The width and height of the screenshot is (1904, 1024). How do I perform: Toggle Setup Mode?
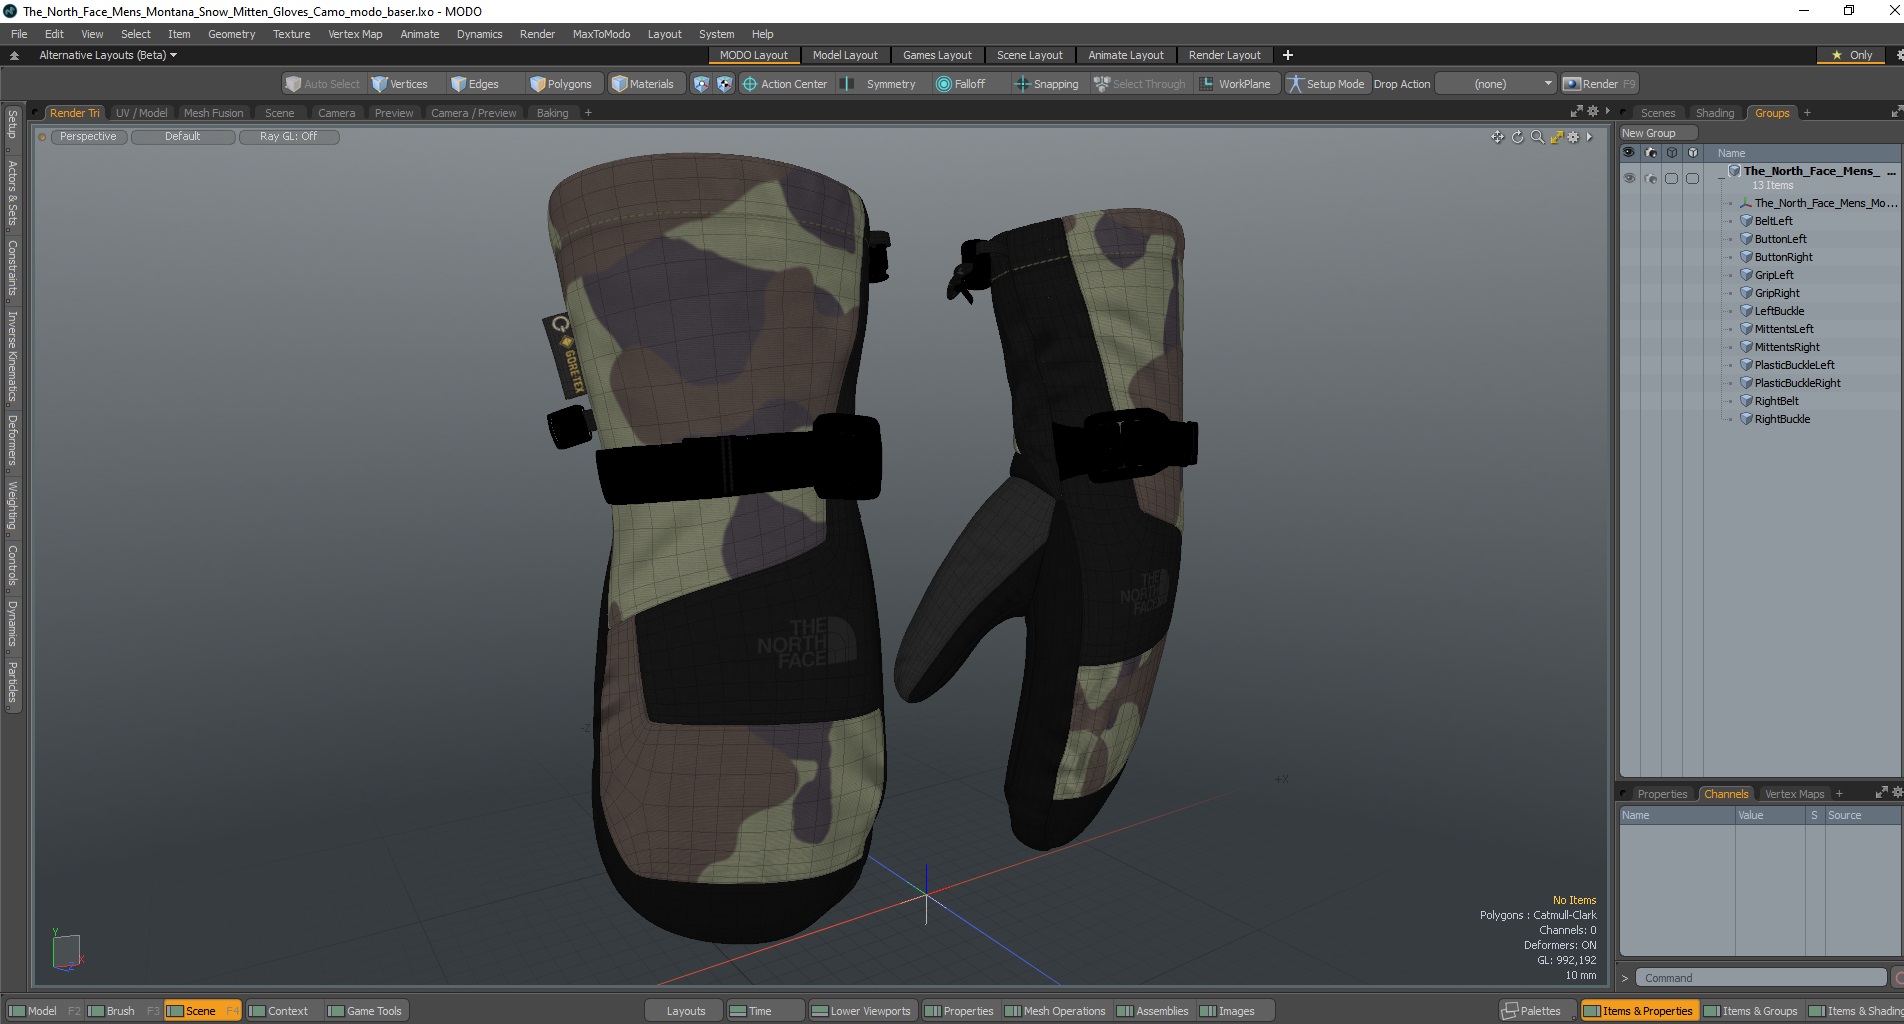(1326, 84)
